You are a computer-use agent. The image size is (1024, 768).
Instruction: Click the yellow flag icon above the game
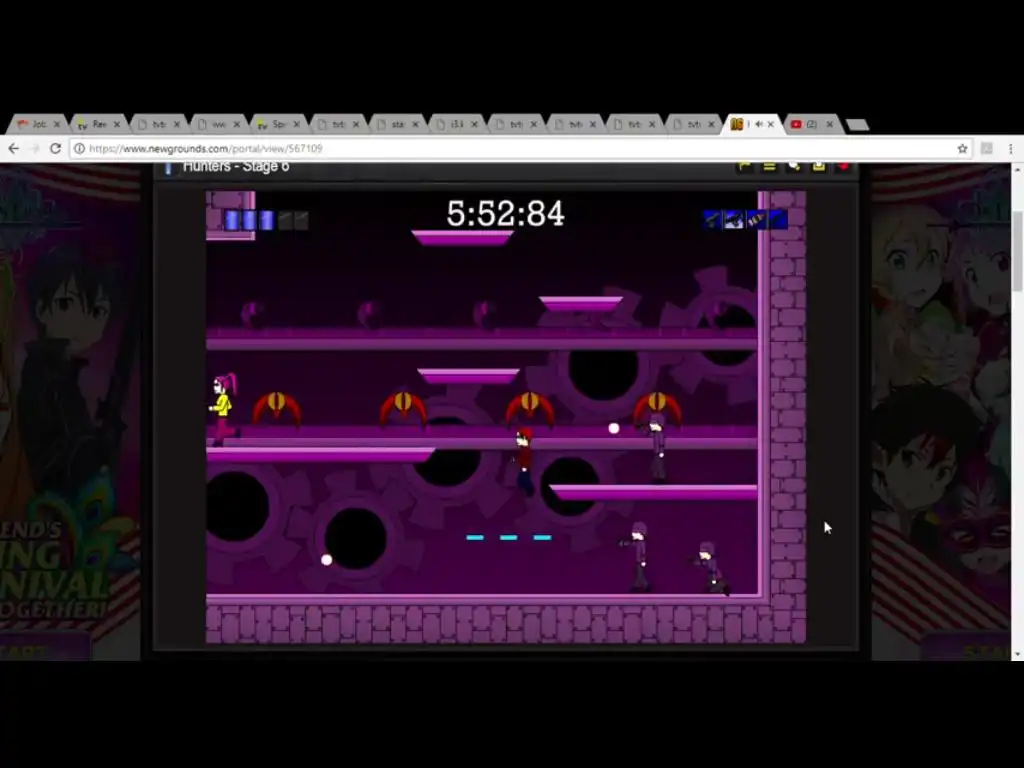pyautogui.click(x=744, y=167)
